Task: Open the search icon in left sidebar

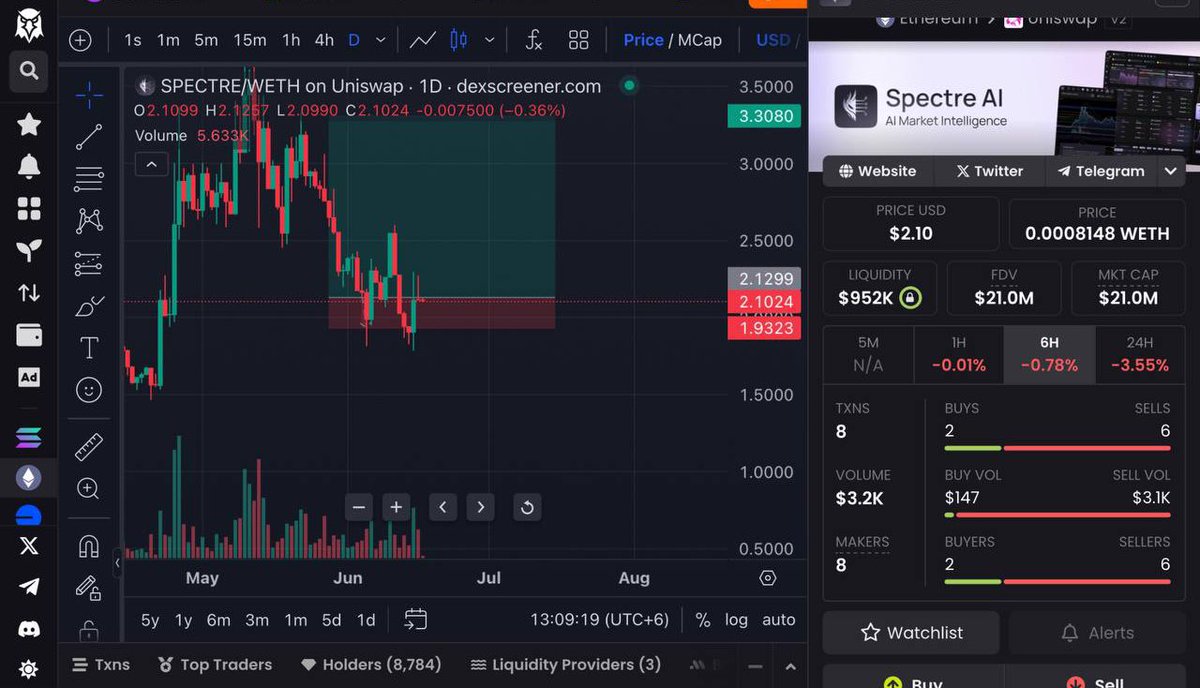Action: pos(29,70)
